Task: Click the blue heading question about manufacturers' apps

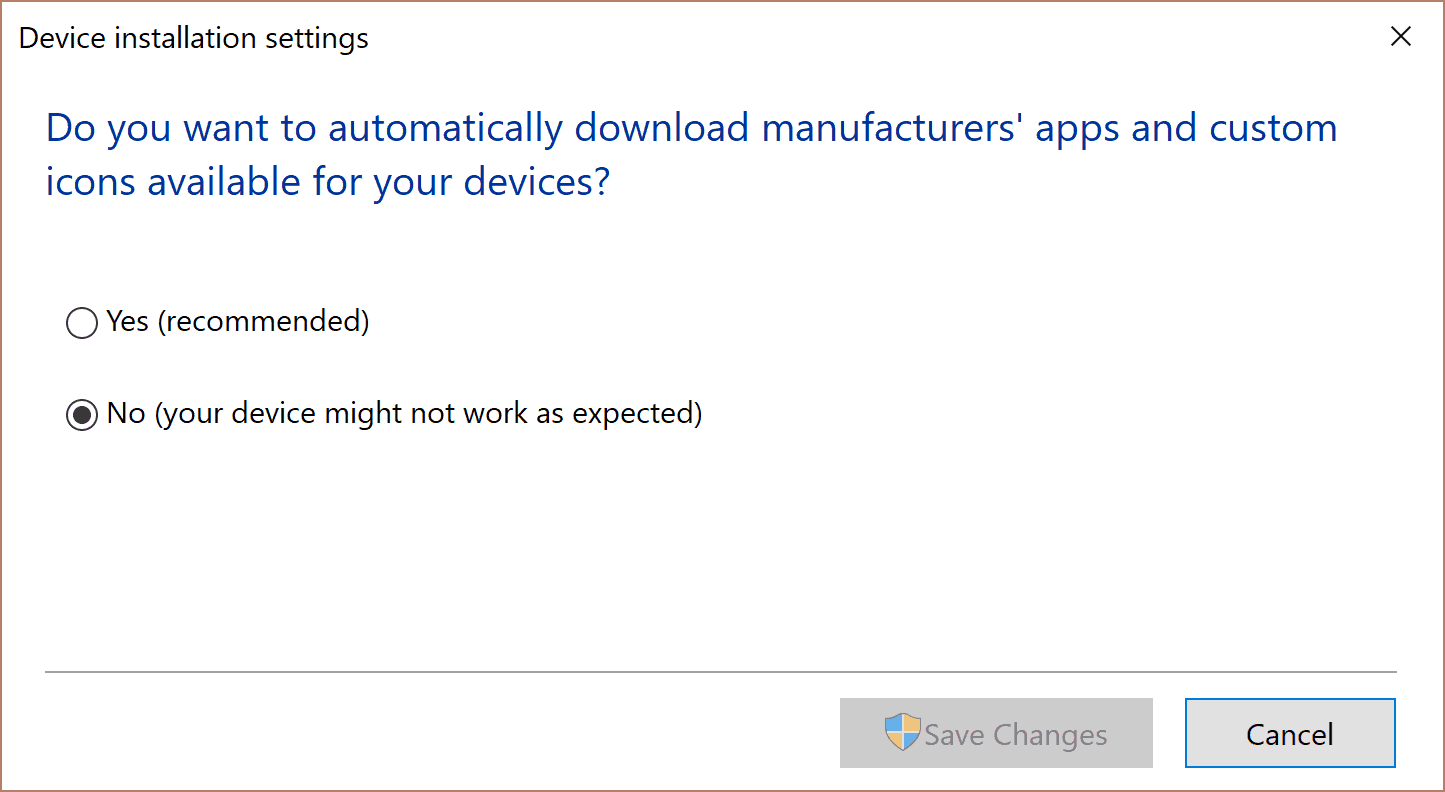Action: [691, 155]
